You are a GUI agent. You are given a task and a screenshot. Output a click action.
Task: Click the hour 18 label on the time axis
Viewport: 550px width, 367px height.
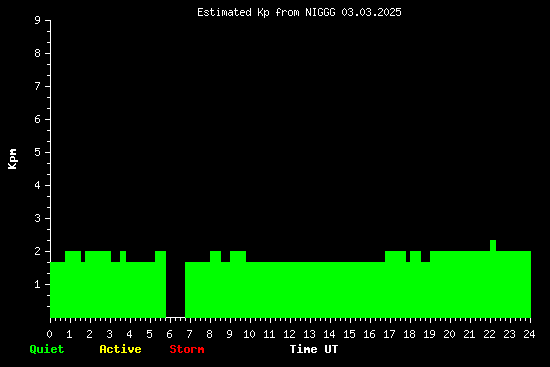pos(409,334)
